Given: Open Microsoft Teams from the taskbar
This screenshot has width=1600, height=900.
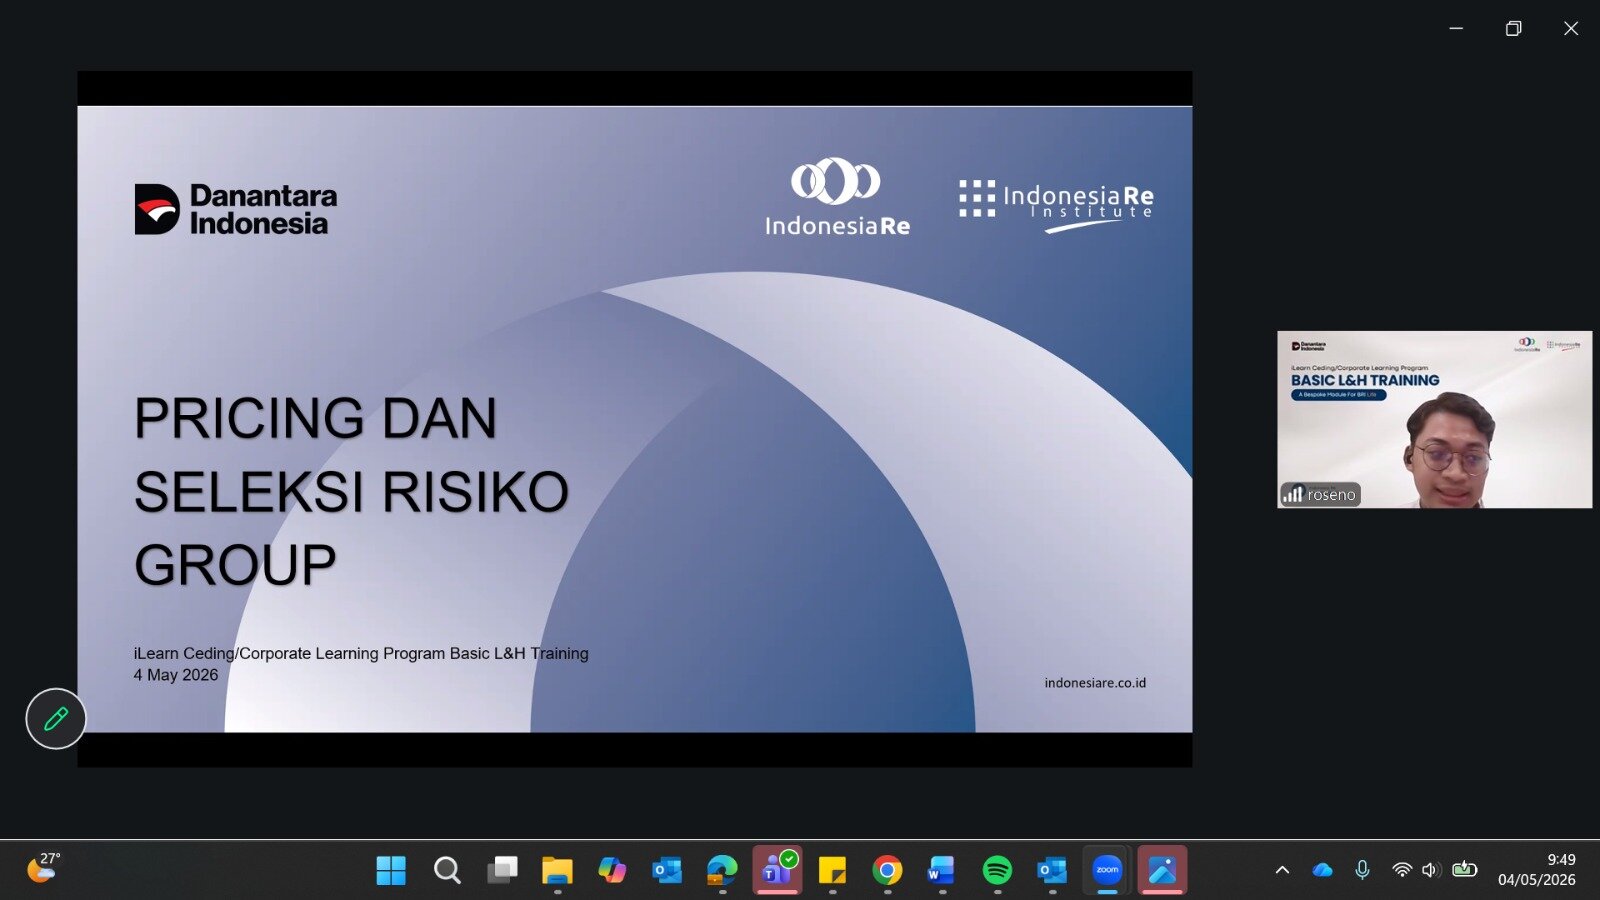Looking at the screenshot, I should point(777,870).
